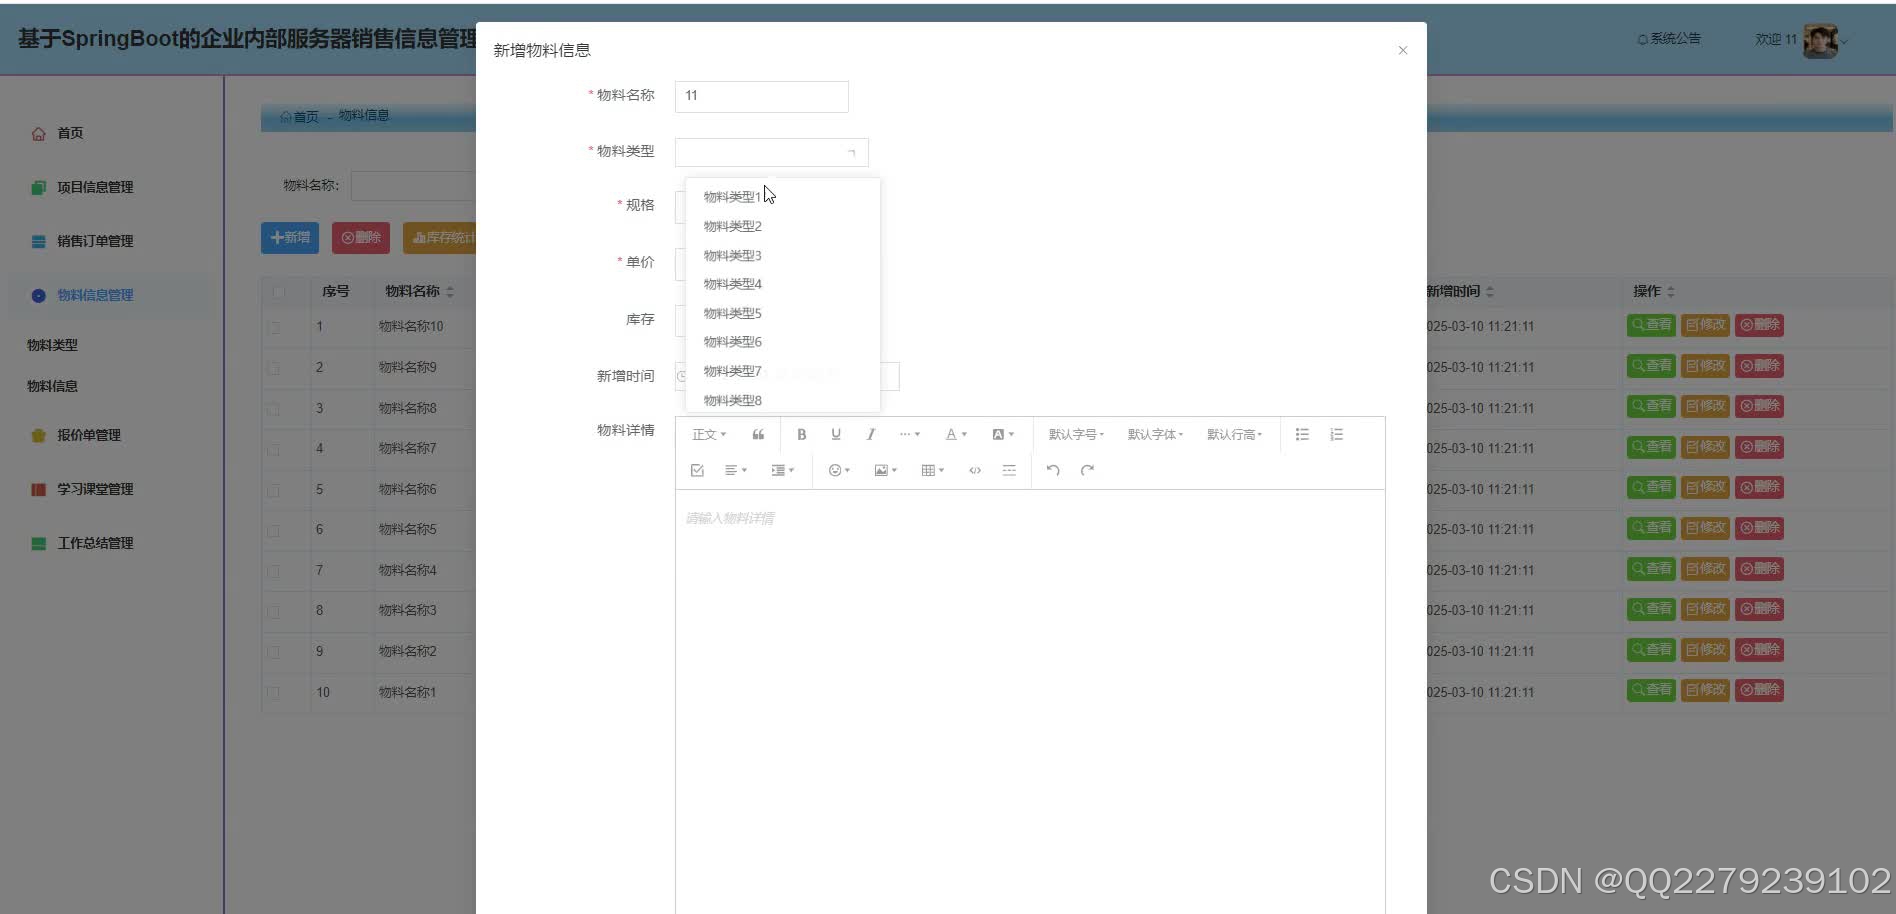
Task: Click the 首页 breadcrumb link
Action: (299, 117)
